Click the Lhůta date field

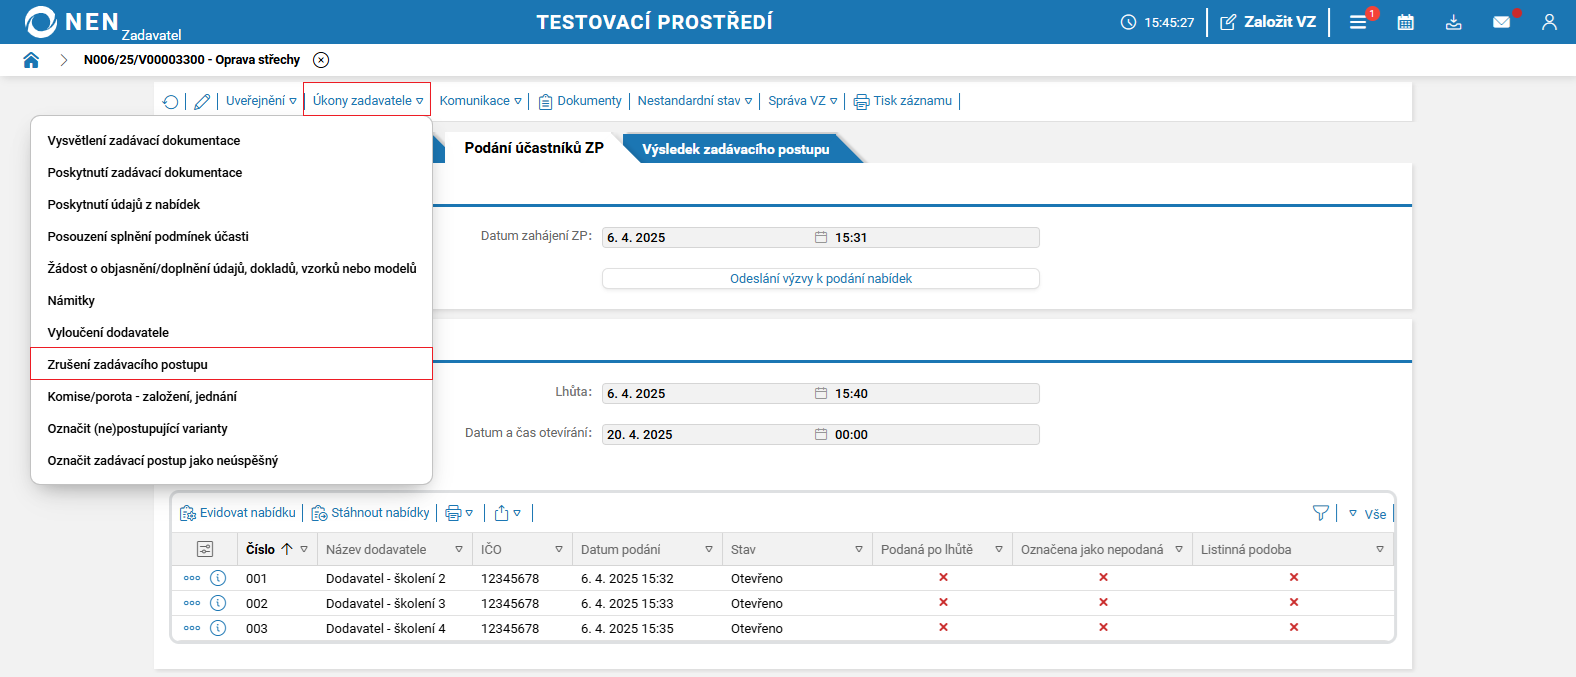[x=710, y=394]
